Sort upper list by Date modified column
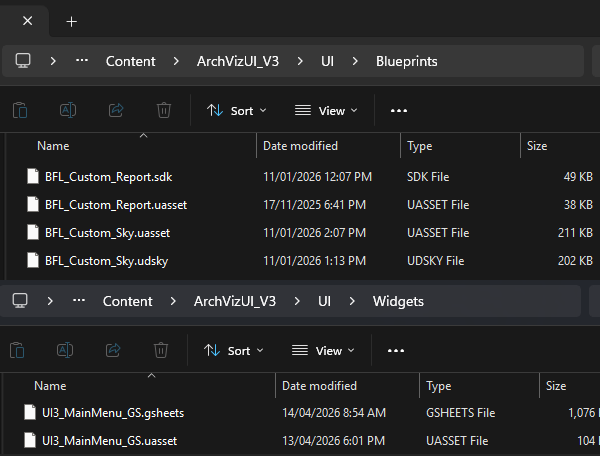This screenshot has width=600, height=456. (x=300, y=146)
